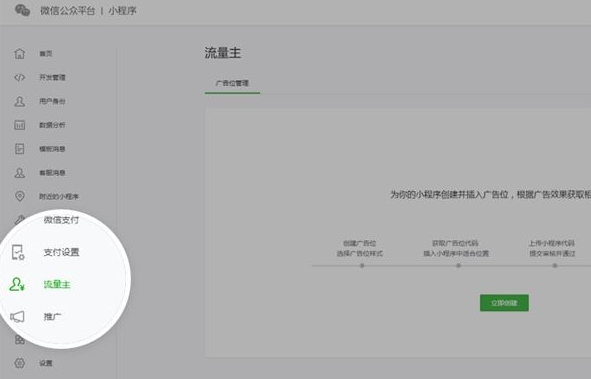Select the green 流量主 user icon
Viewport: 591px width, 379px height.
[17, 284]
